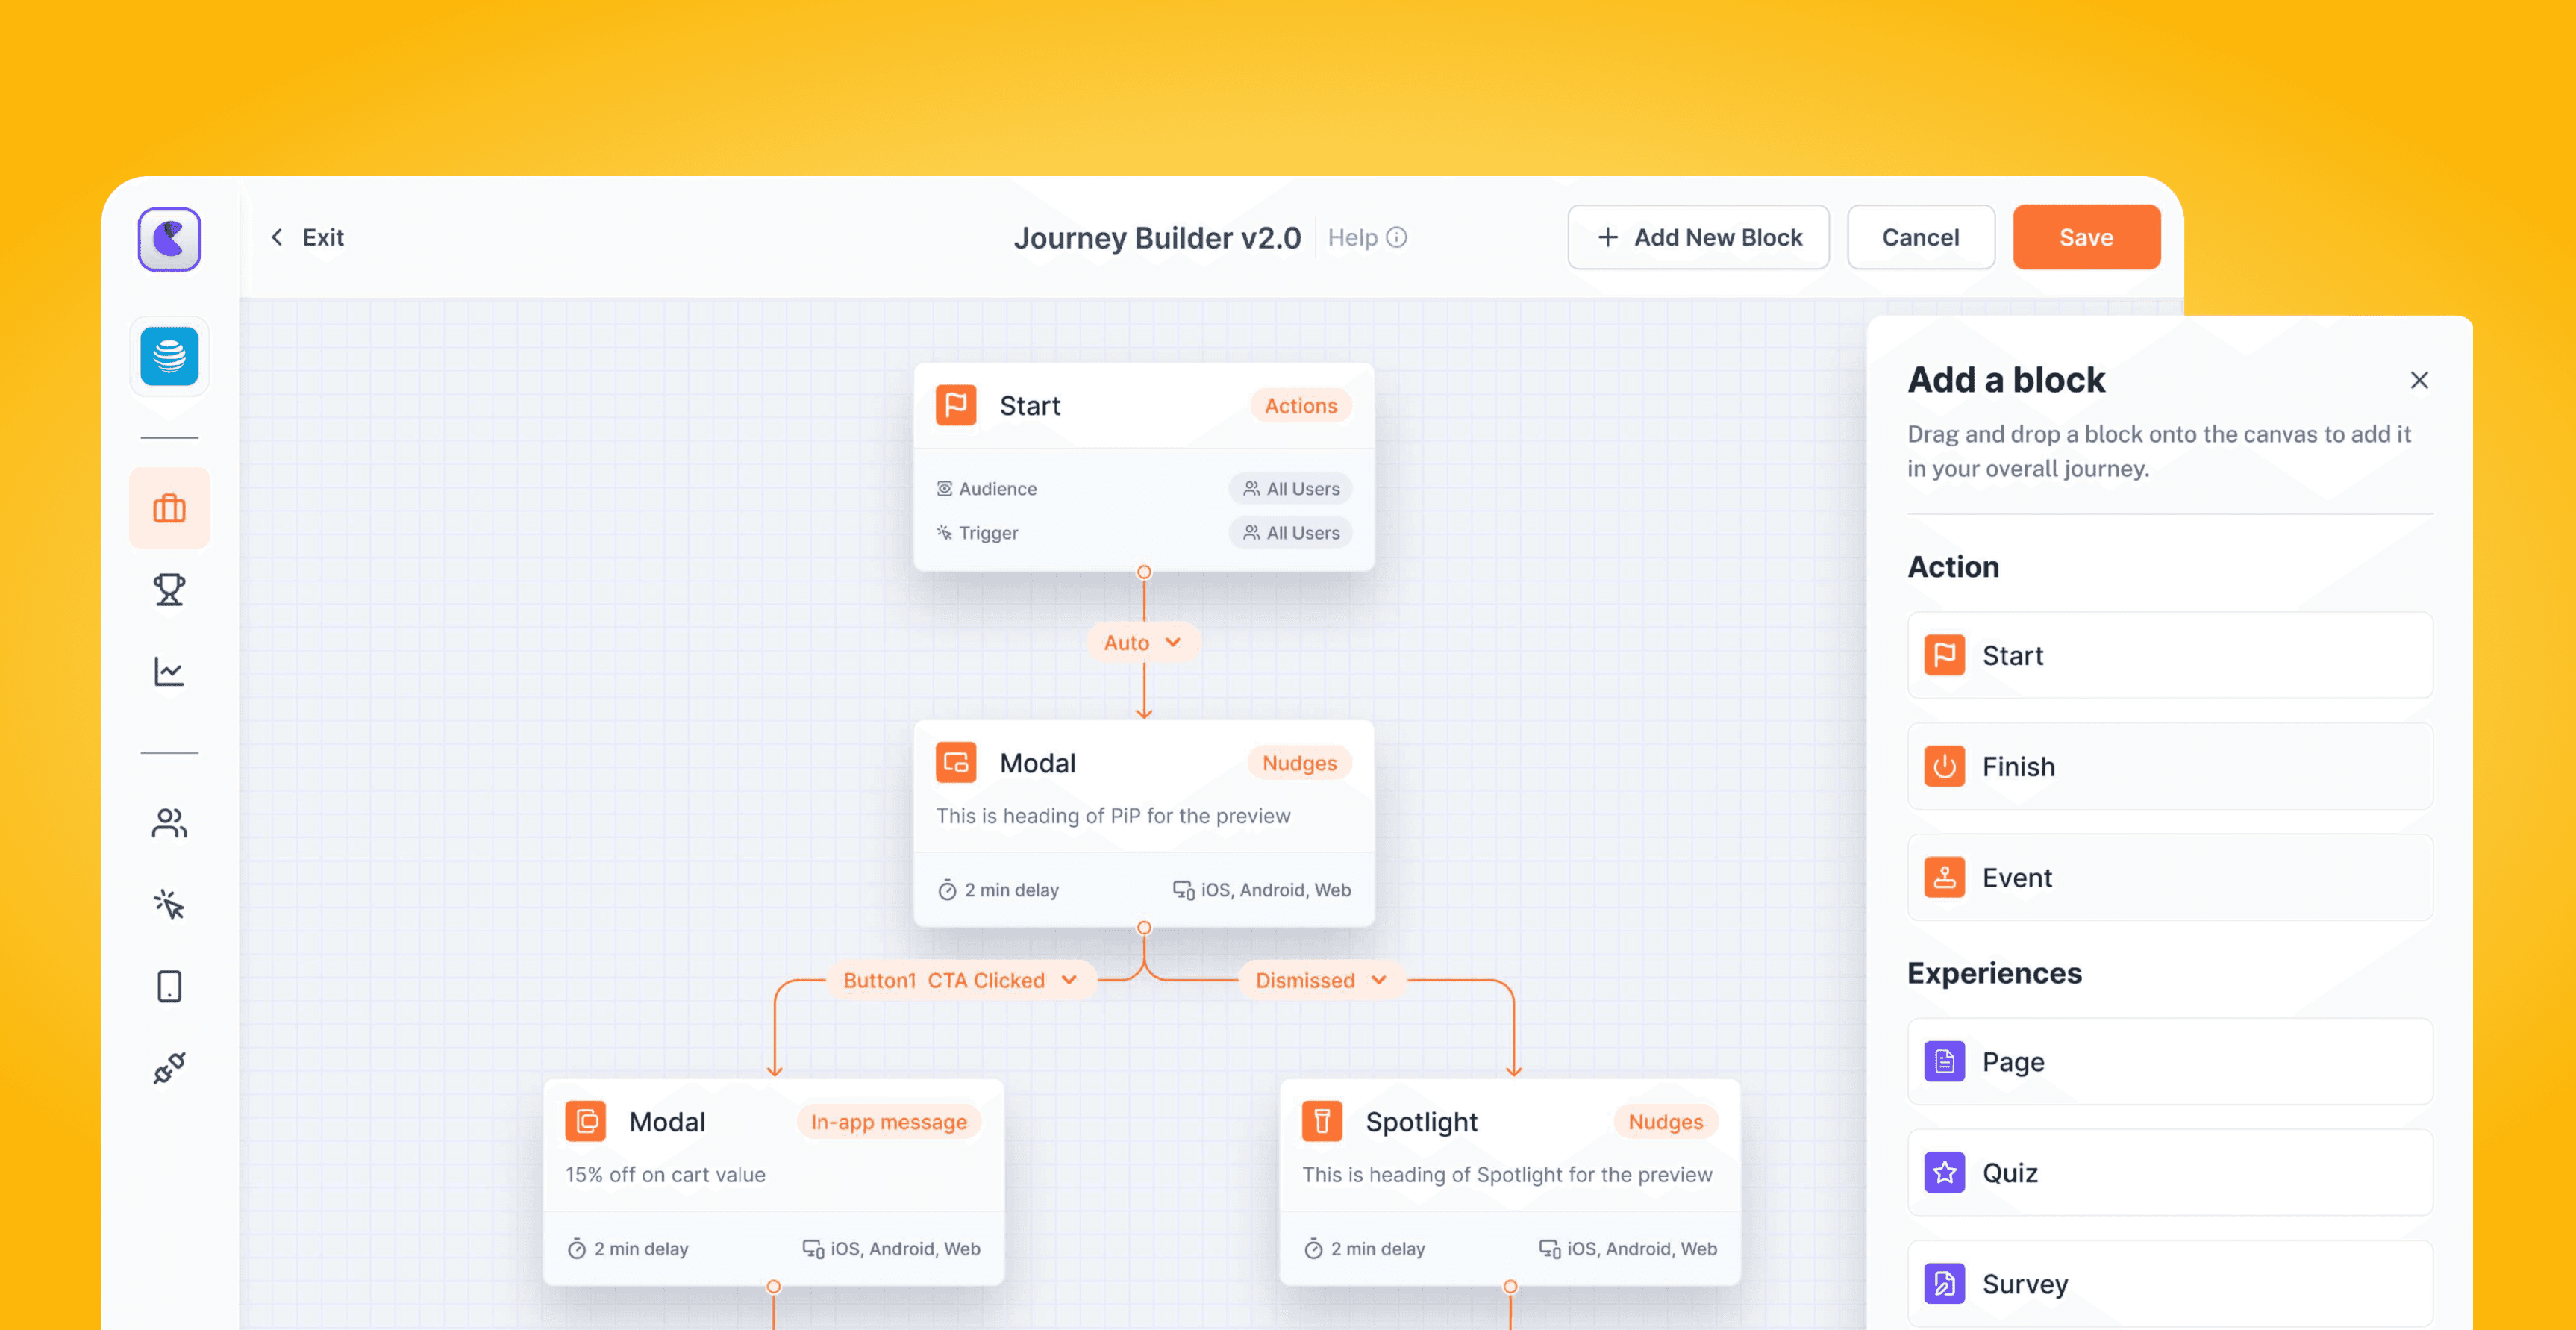Screen dimensions: 2576x1330
Task: Click the Add New Block button
Action: (x=1698, y=237)
